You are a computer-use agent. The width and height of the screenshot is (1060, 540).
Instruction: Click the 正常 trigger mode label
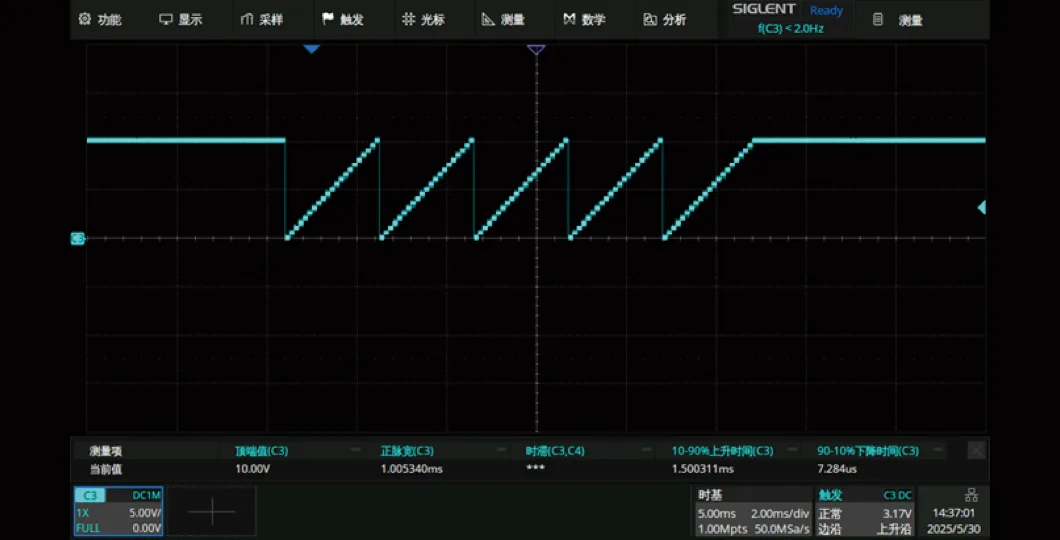point(830,514)
